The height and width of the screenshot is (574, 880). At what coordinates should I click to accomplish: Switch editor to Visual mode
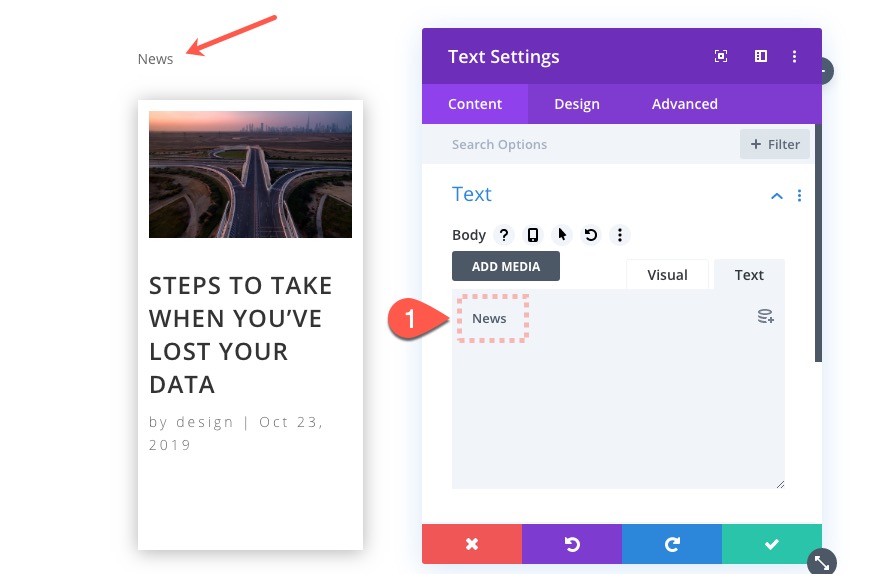[x=667, y=275]
